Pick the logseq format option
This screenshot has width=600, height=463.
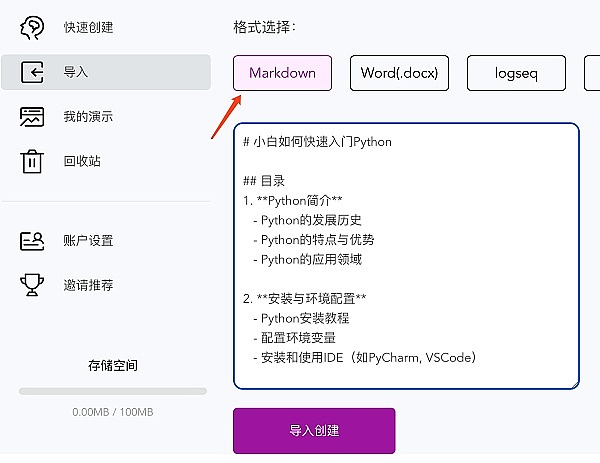[x=516, y=73]
